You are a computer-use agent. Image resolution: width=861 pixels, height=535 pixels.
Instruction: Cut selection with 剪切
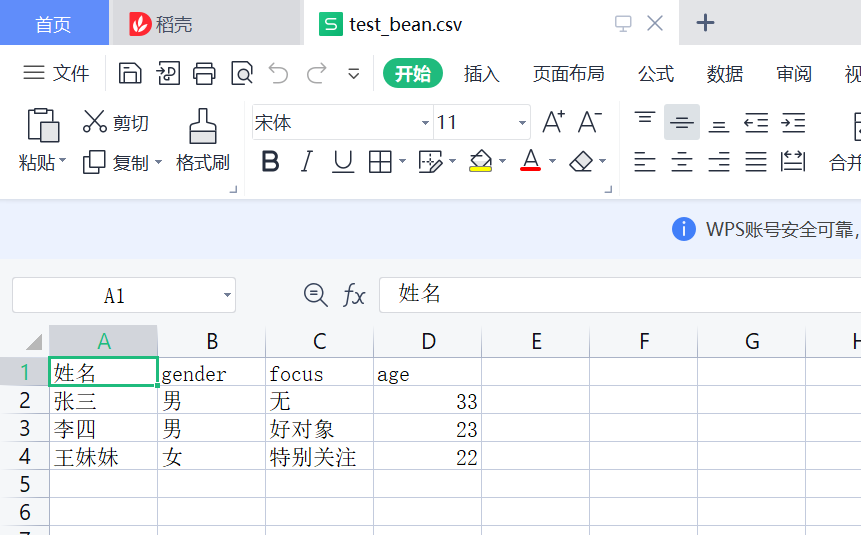click(x=116, y=122)
